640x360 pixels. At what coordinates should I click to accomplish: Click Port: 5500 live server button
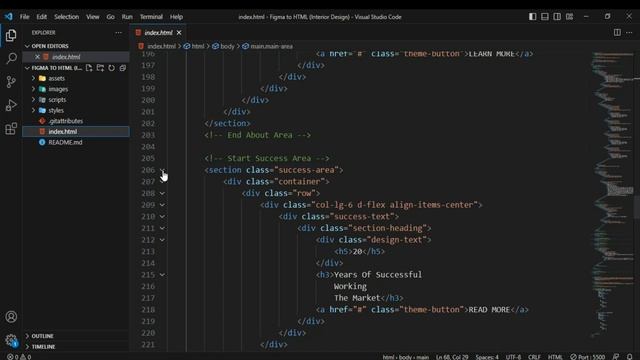tap(588, 357)
